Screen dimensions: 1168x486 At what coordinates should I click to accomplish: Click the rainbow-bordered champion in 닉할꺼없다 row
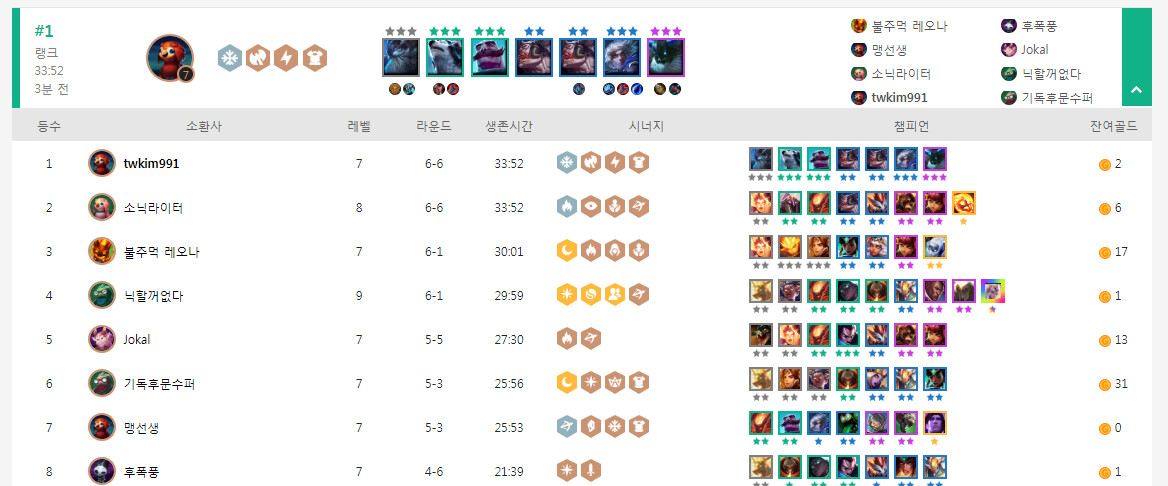point(993,291)
